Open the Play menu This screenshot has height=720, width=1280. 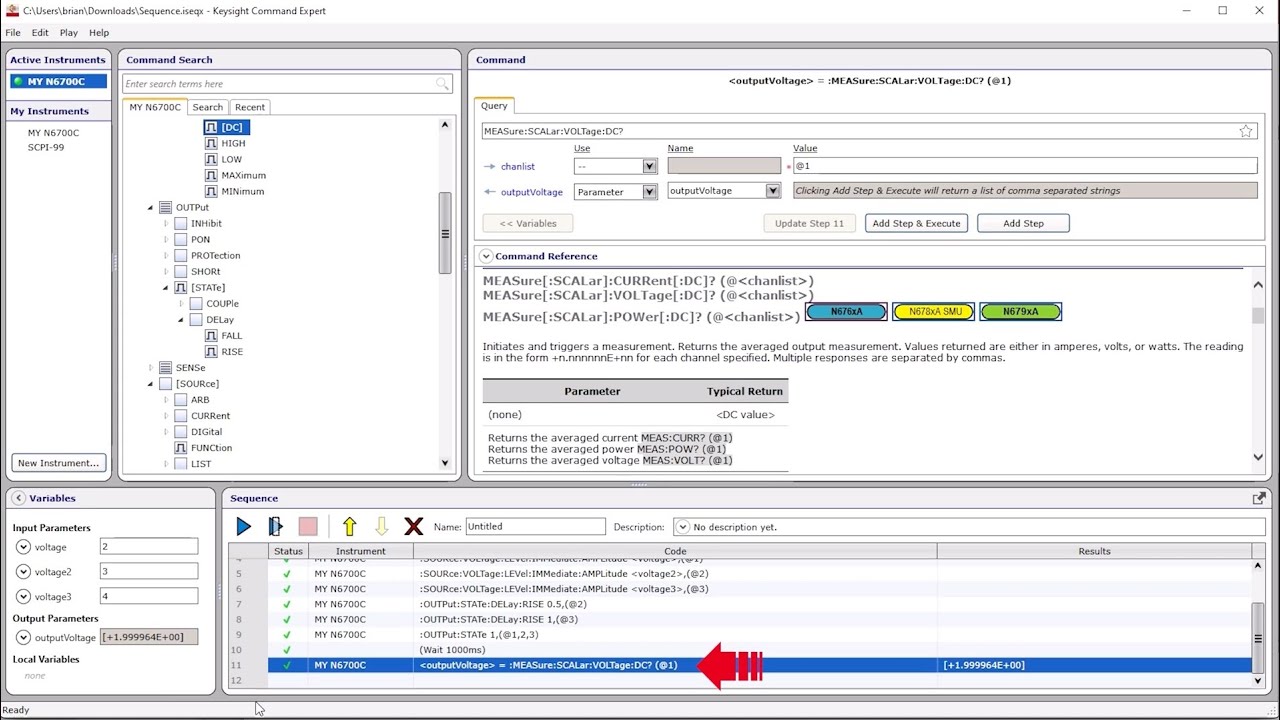(x=69, y=33)
